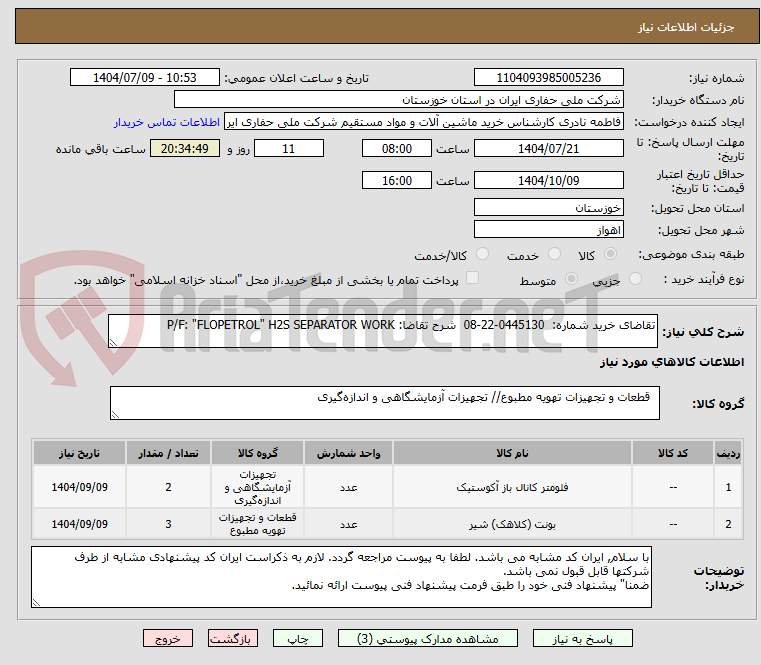761x665 pixels.
Task: Click the deadline time field 08:00
Action: coord(397,148)
